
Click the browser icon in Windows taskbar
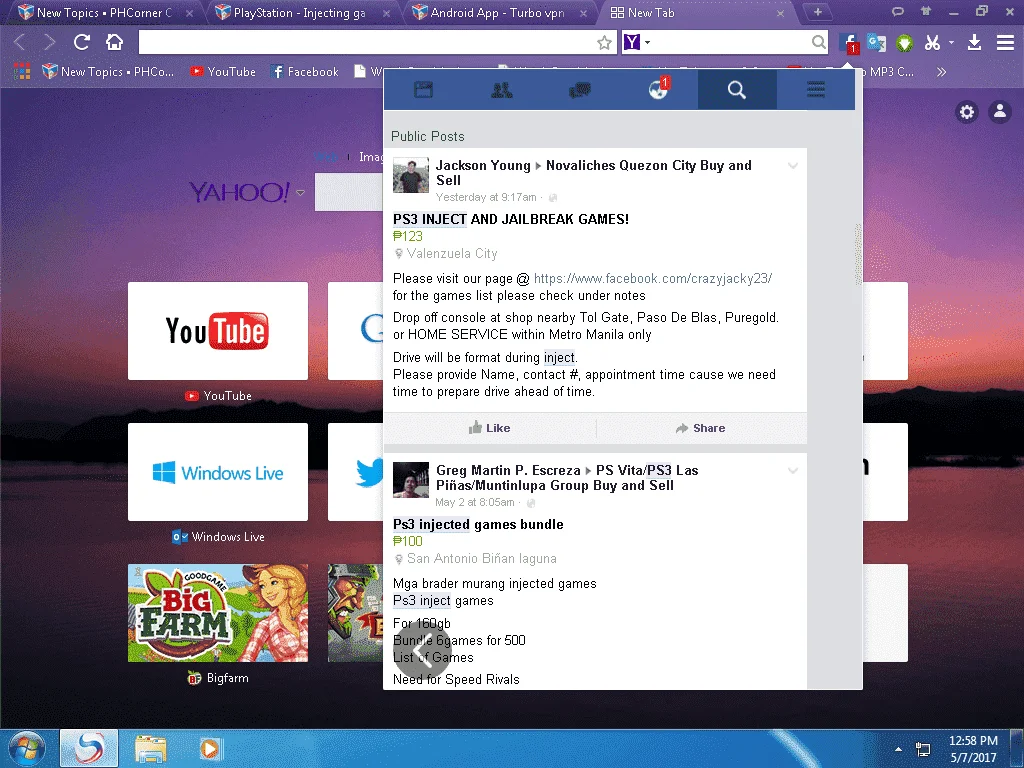click(x=89, y=748)
